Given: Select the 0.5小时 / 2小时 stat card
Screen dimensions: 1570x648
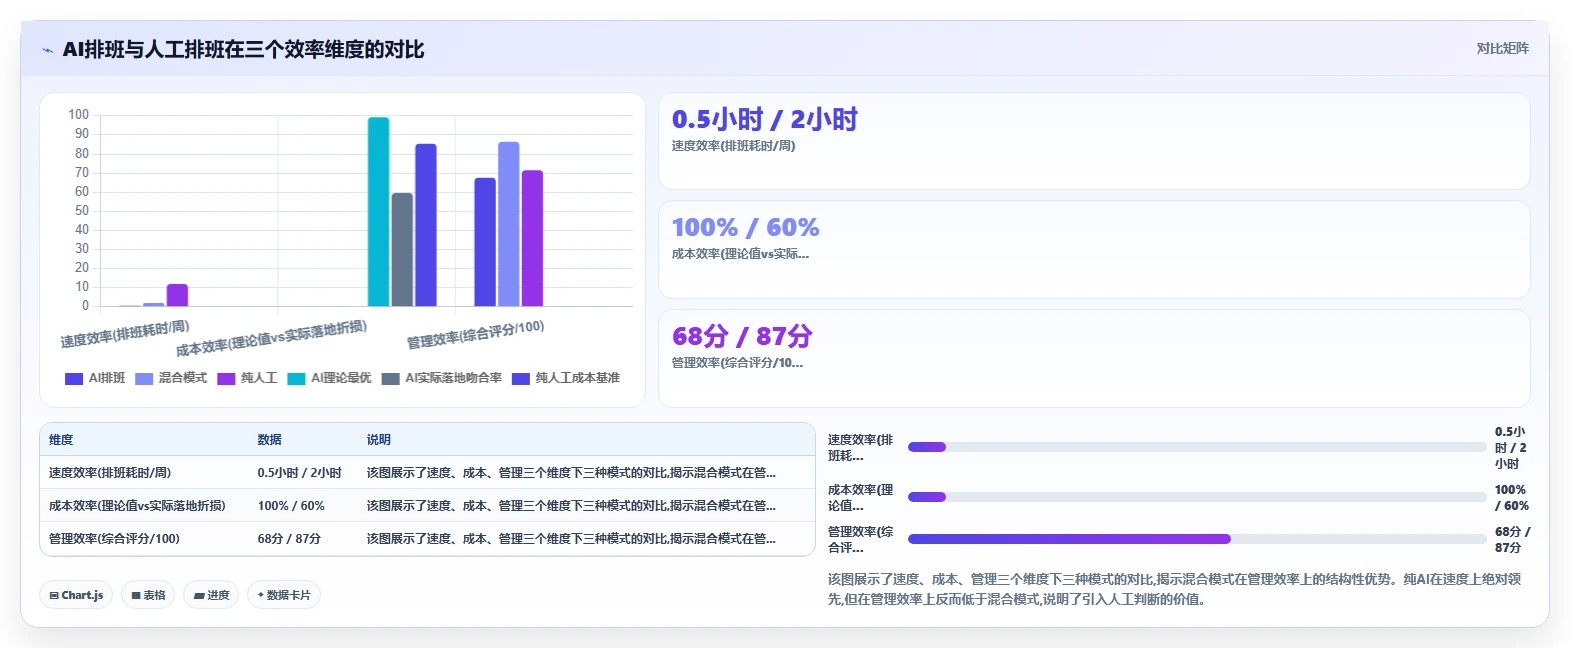Looking at the screenshot, I should 1094,141.
